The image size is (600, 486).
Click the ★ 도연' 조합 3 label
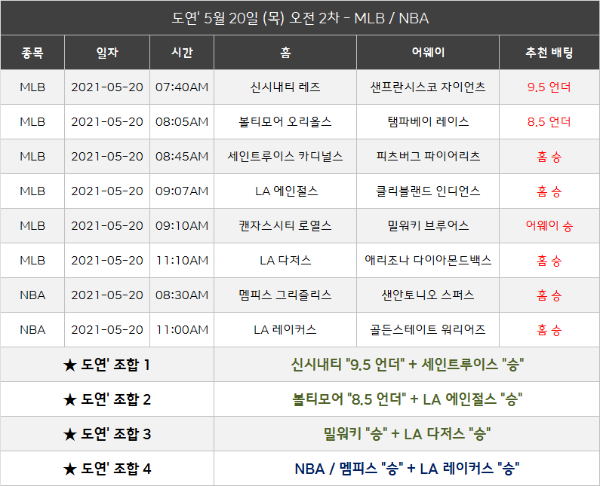107,434
